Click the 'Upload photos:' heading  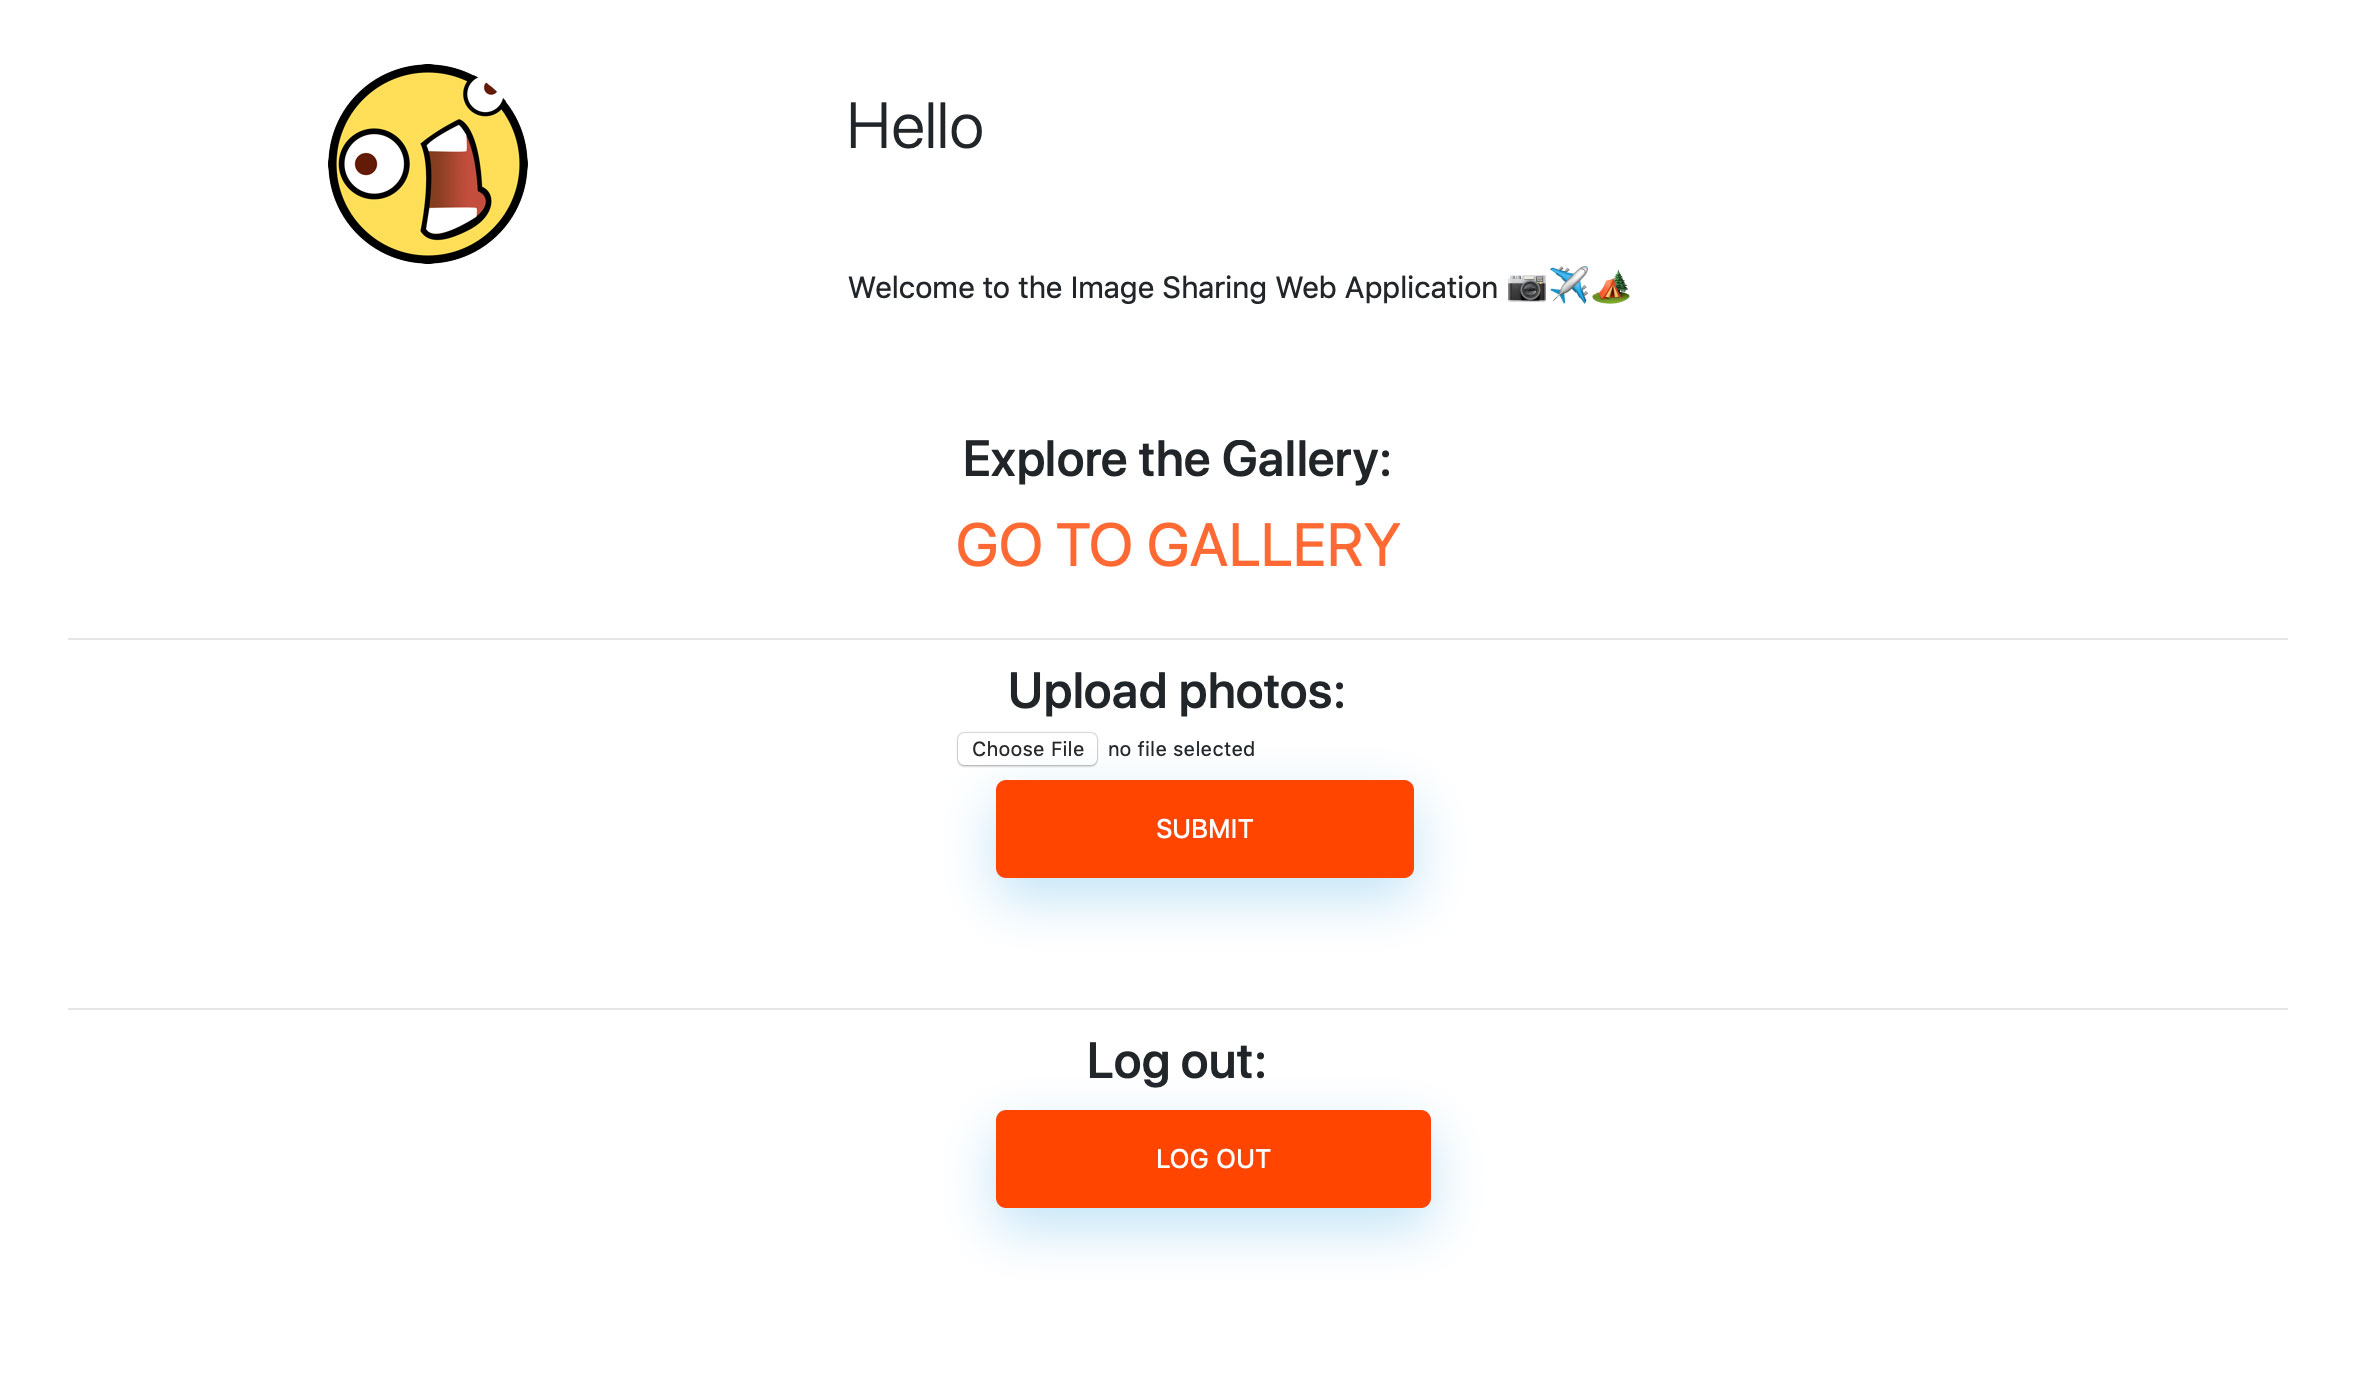coord(1177,691)
